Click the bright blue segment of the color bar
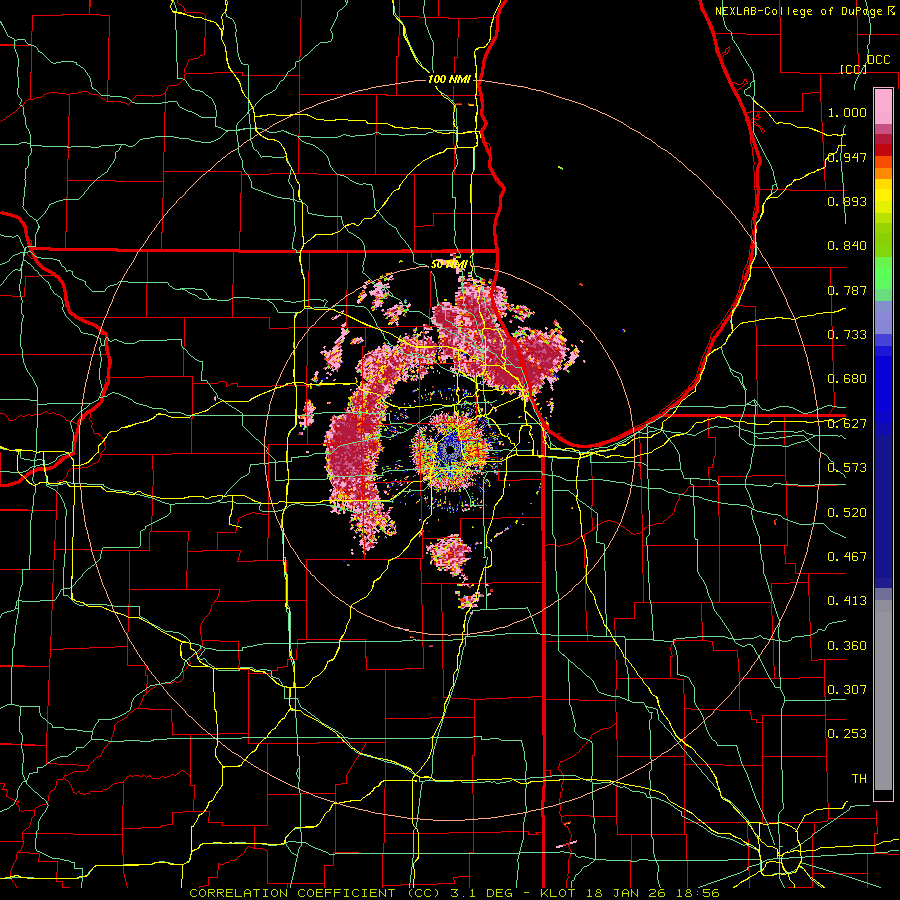900x900 pixels. click(x=883, y=390)
